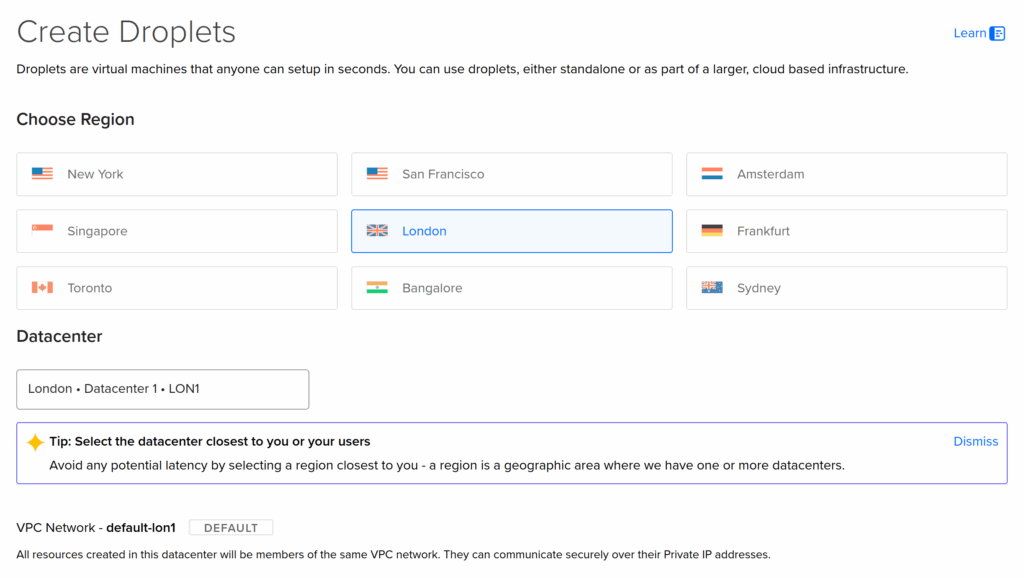The width and height of the screenshot is (1024, 578).
Task: Click the Learn document icon
Action: [997, 33]
